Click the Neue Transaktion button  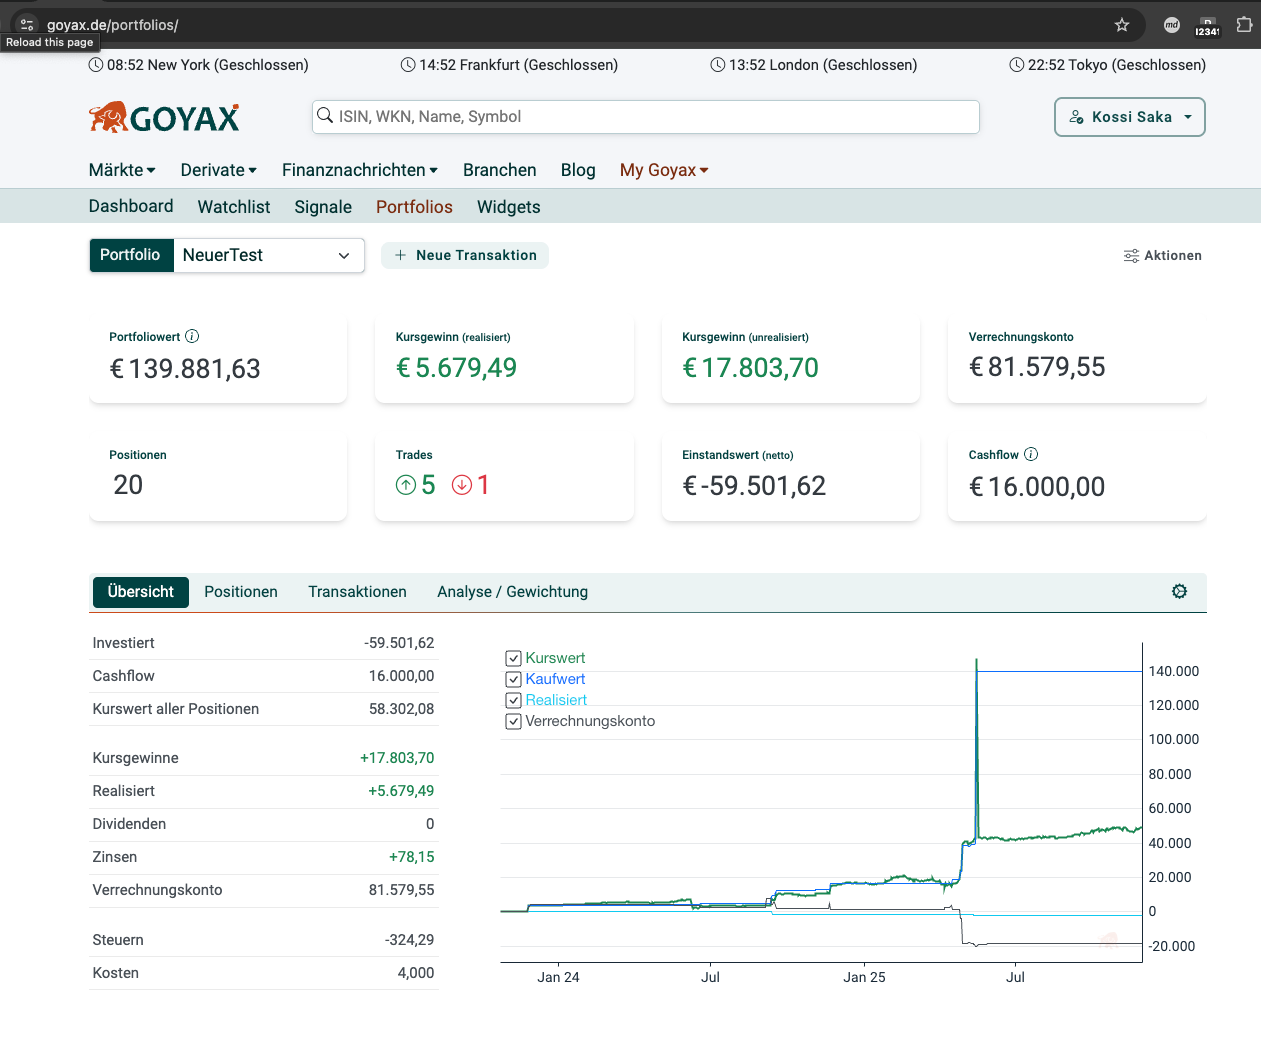pos(464,255)
